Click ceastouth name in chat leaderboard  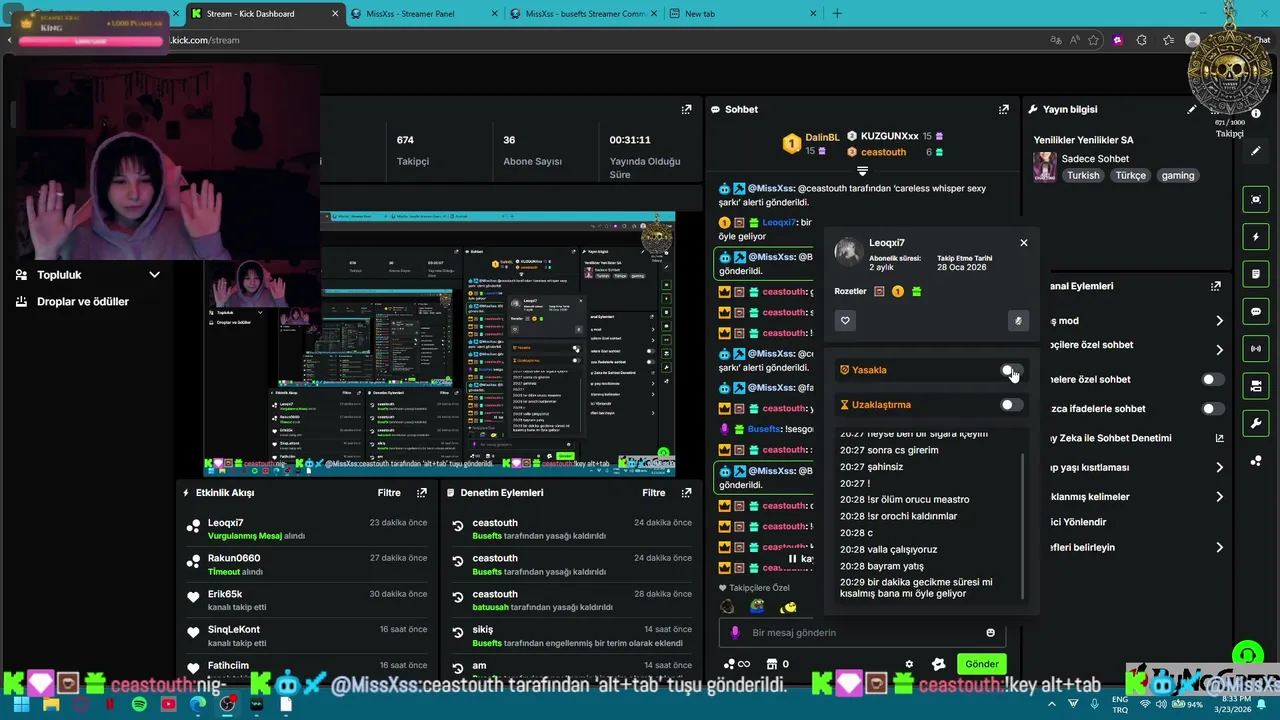pos(883,152)
